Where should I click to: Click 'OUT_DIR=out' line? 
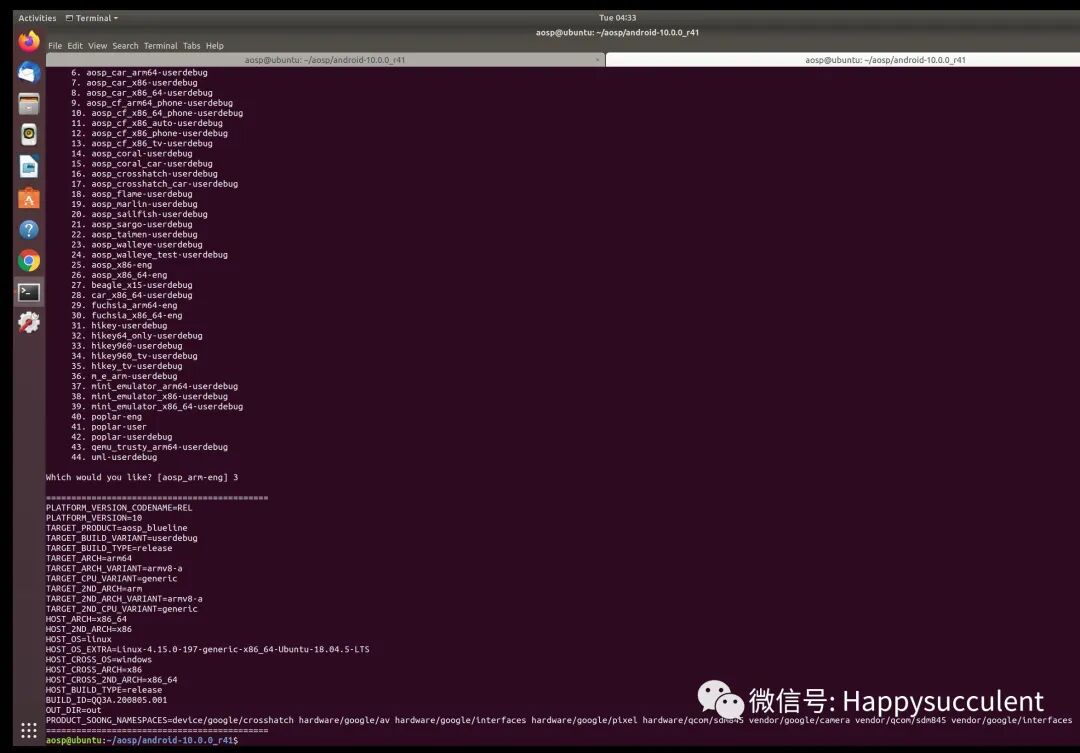74,710
